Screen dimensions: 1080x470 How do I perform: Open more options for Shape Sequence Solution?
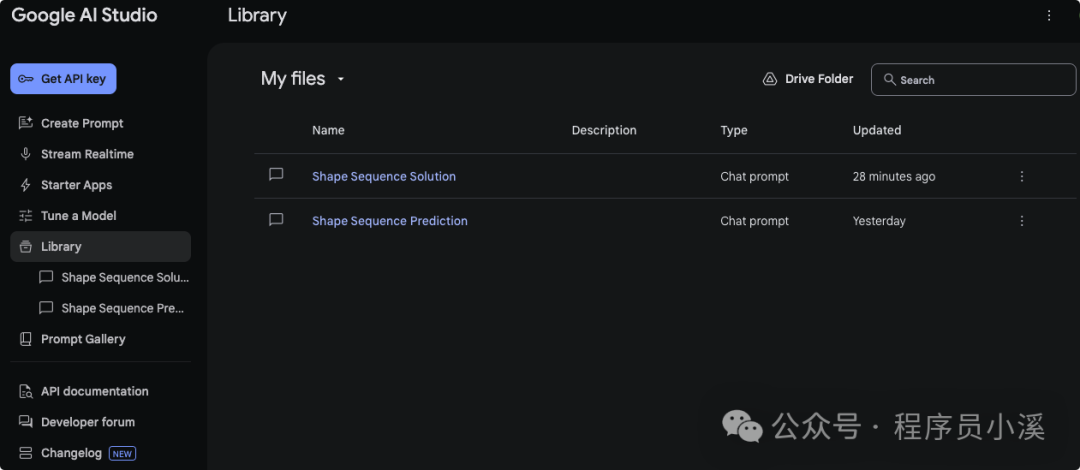1022,176
